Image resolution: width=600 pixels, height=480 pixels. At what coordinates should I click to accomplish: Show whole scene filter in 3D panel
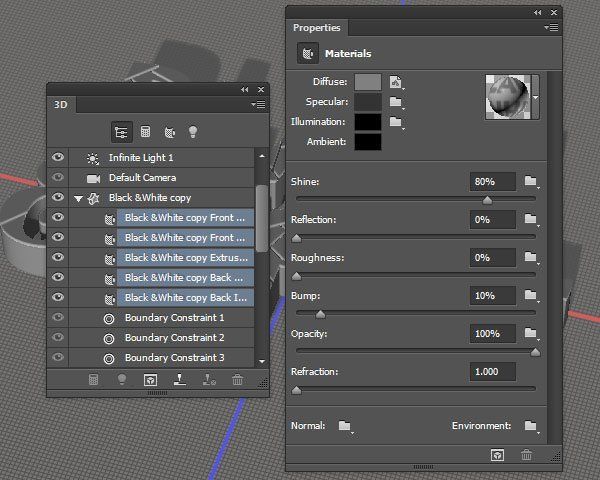click(x=121, y=132)
